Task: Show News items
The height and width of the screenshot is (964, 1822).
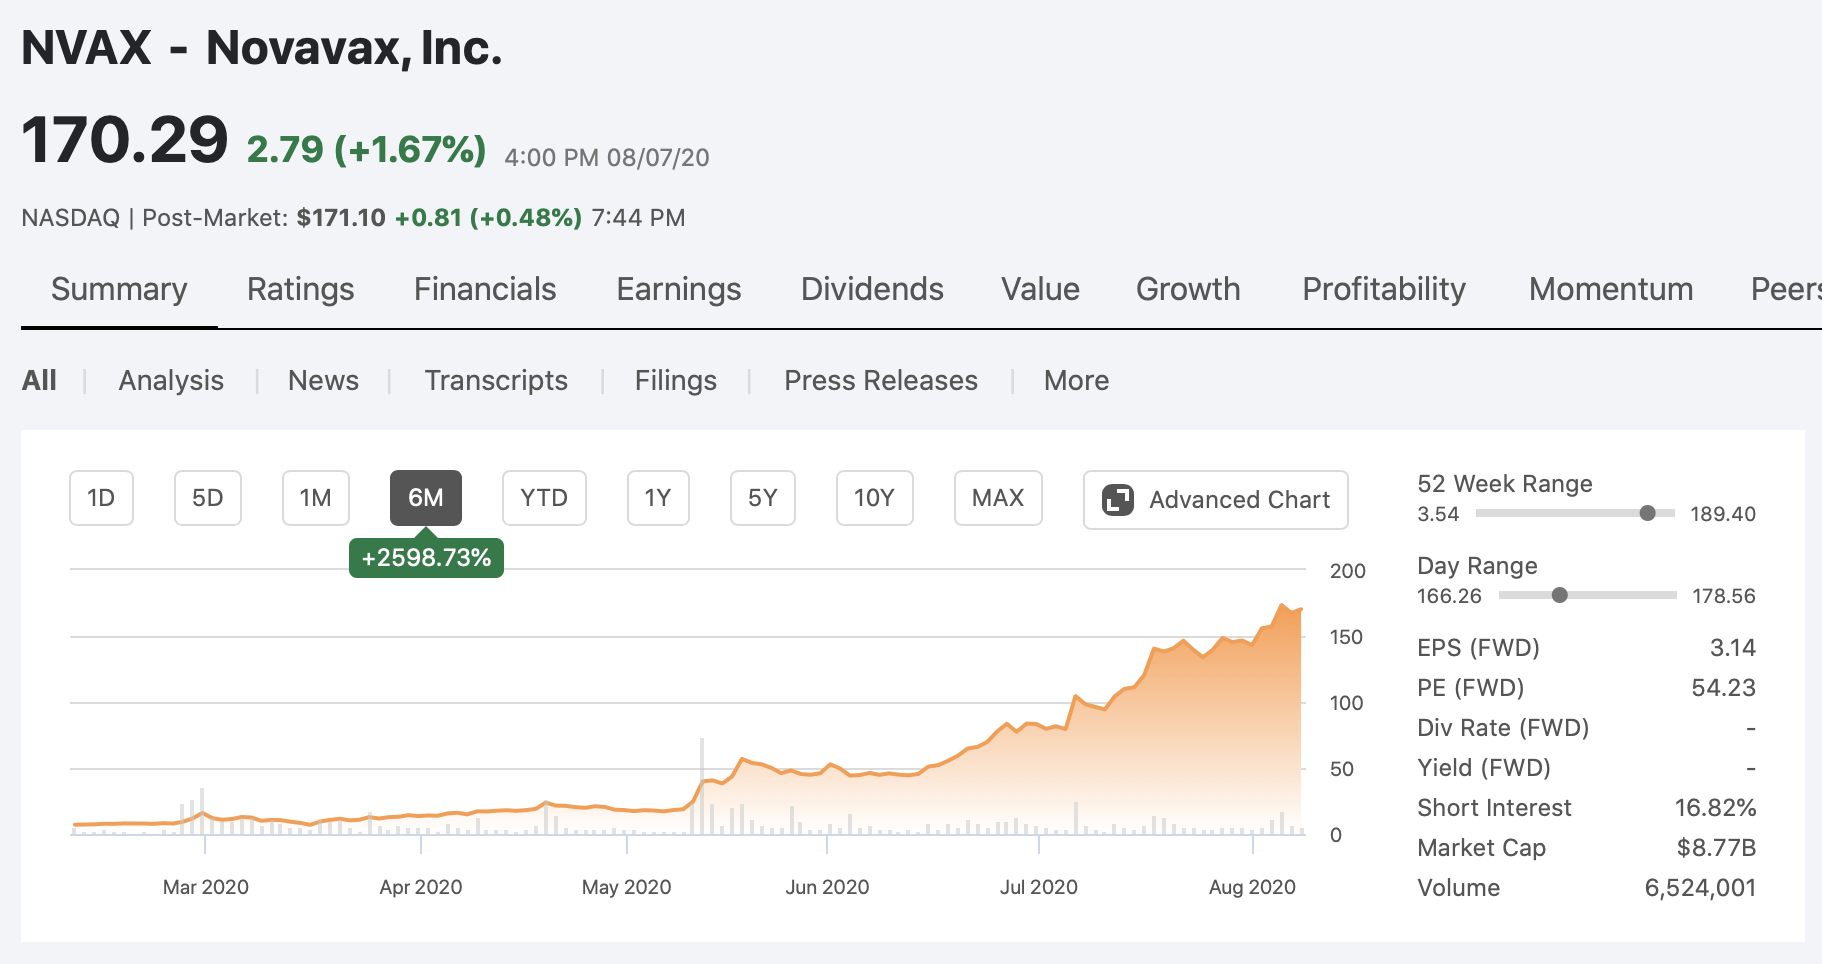Action: (x=323, y=380)
